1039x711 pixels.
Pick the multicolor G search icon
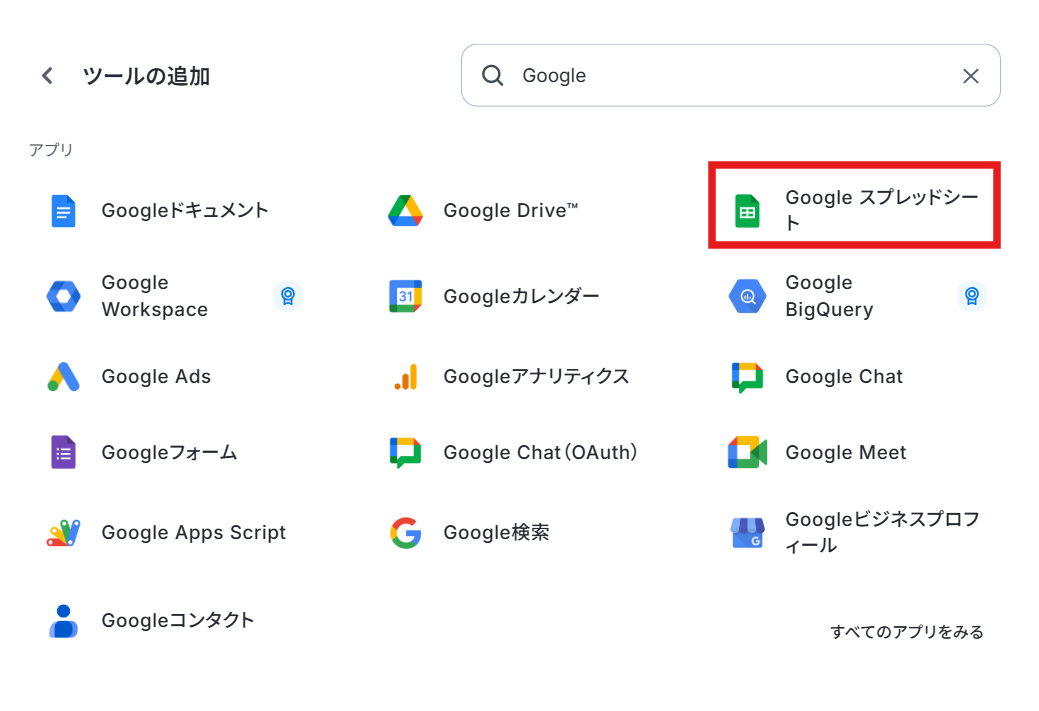(406, 533)
